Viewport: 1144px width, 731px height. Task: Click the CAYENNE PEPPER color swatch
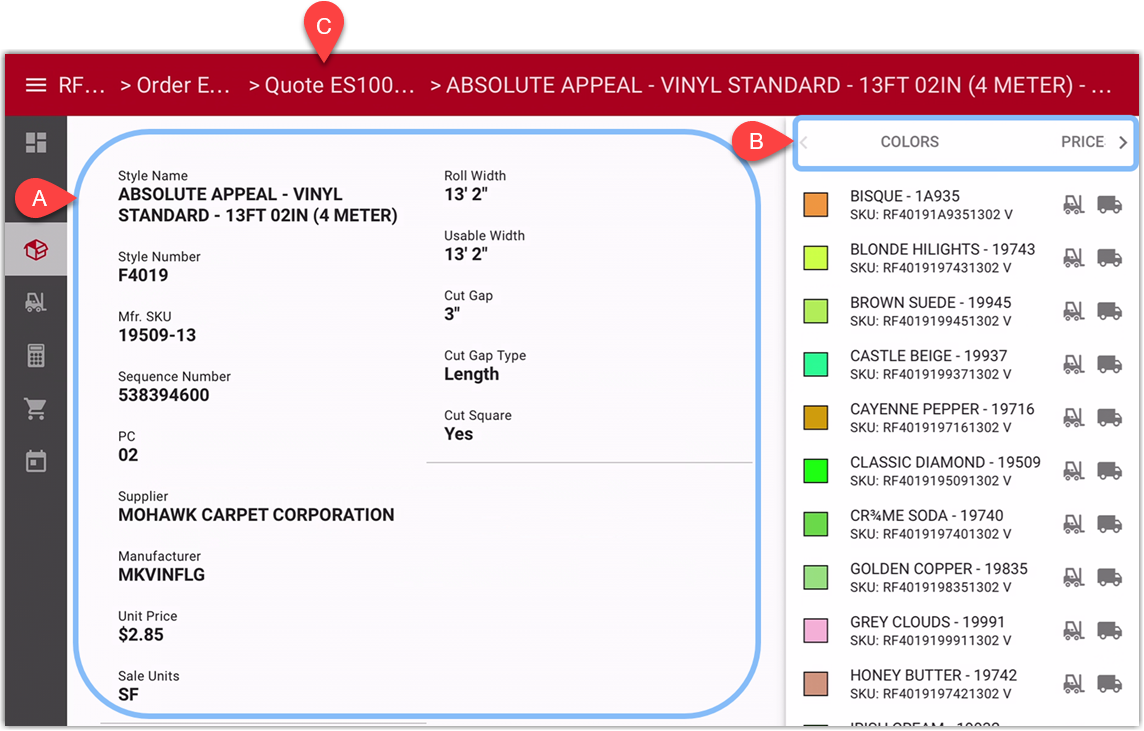pyautogui.click(x=815, y=417)
